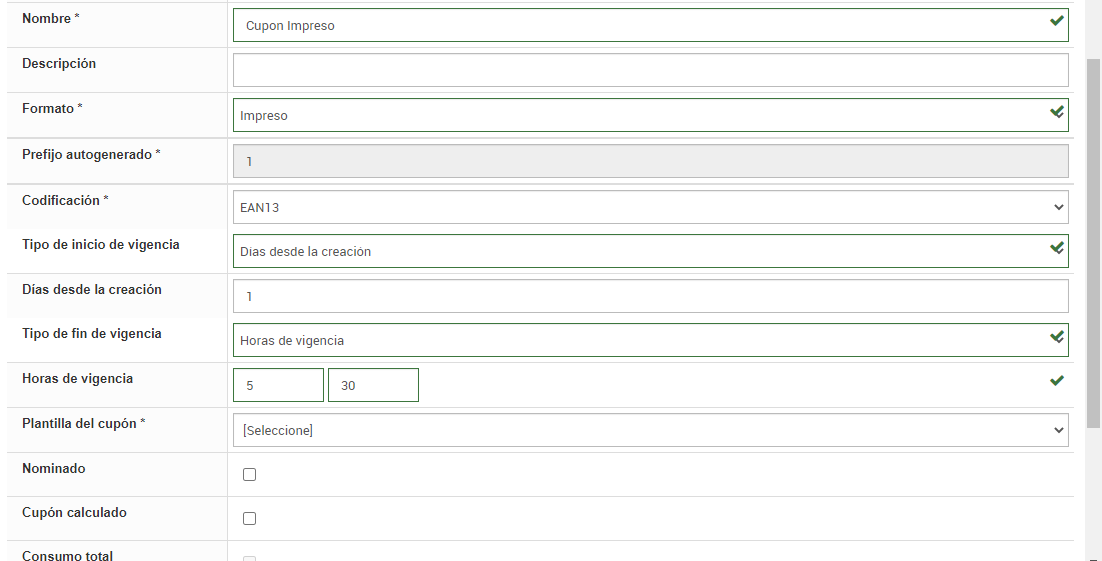Click the checkmark on the Horas de vigencia row
1102x561 pixels.
pyautogui.click(x=1056, y=381)
